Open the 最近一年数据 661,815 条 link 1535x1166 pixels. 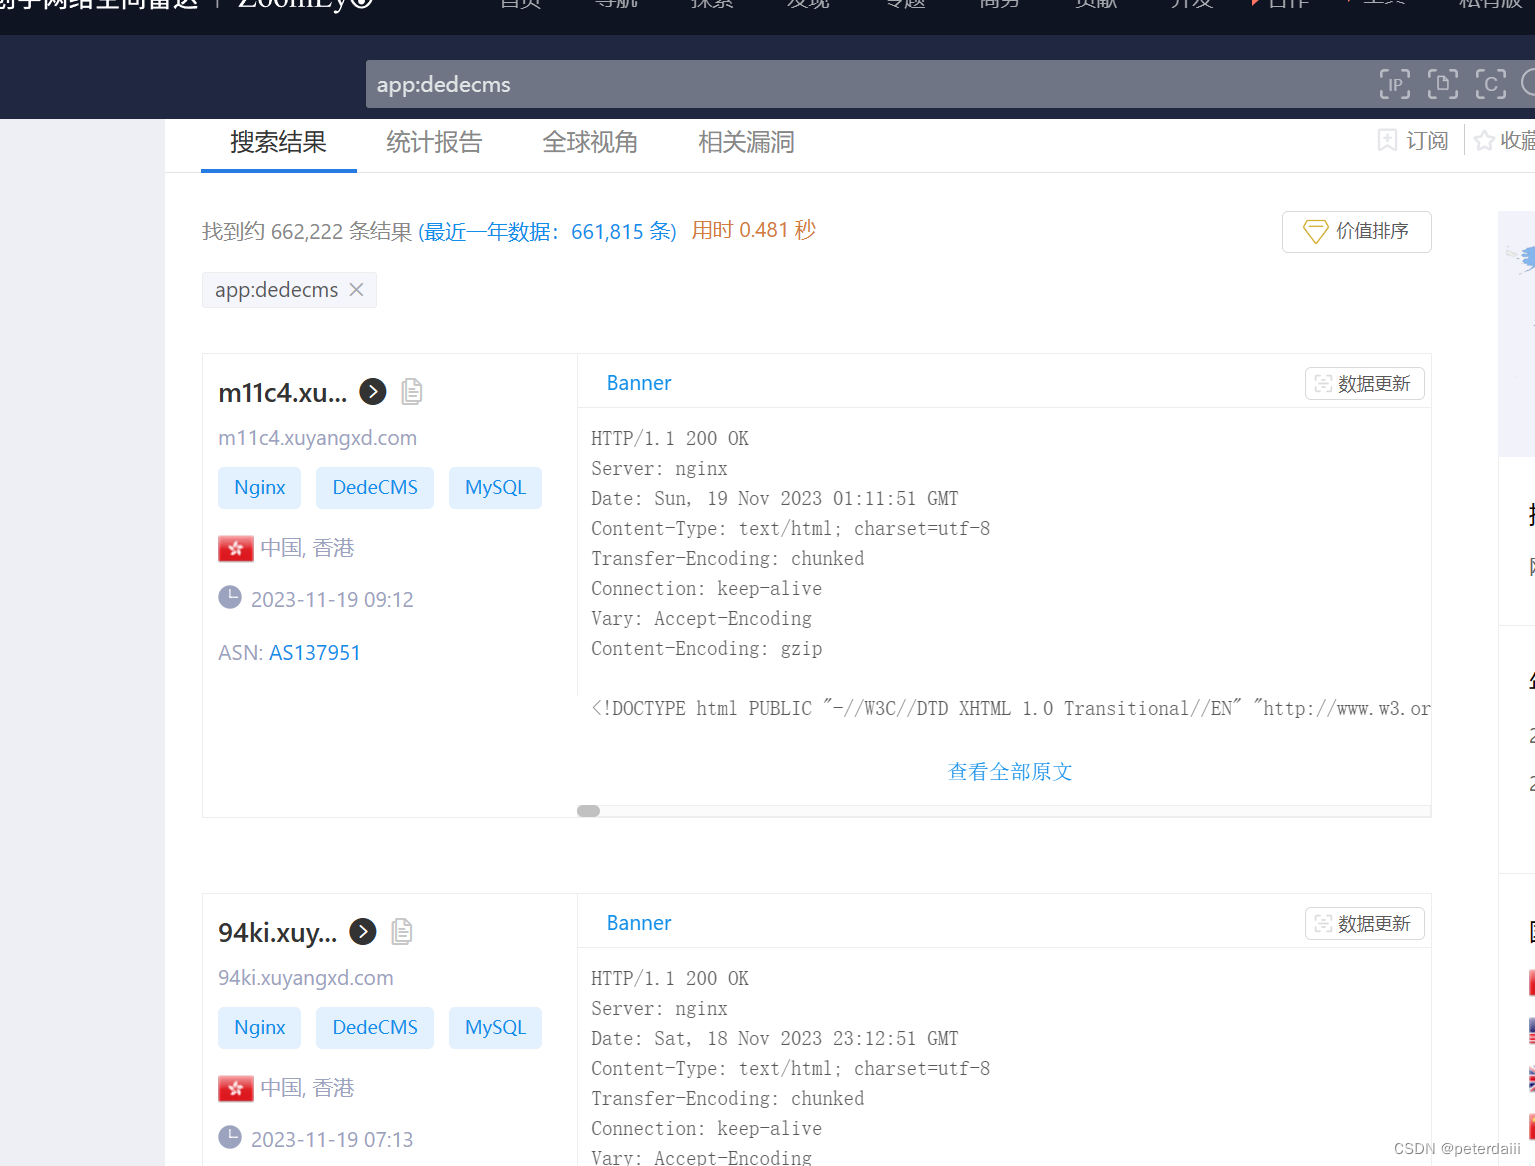click(547, 232)
